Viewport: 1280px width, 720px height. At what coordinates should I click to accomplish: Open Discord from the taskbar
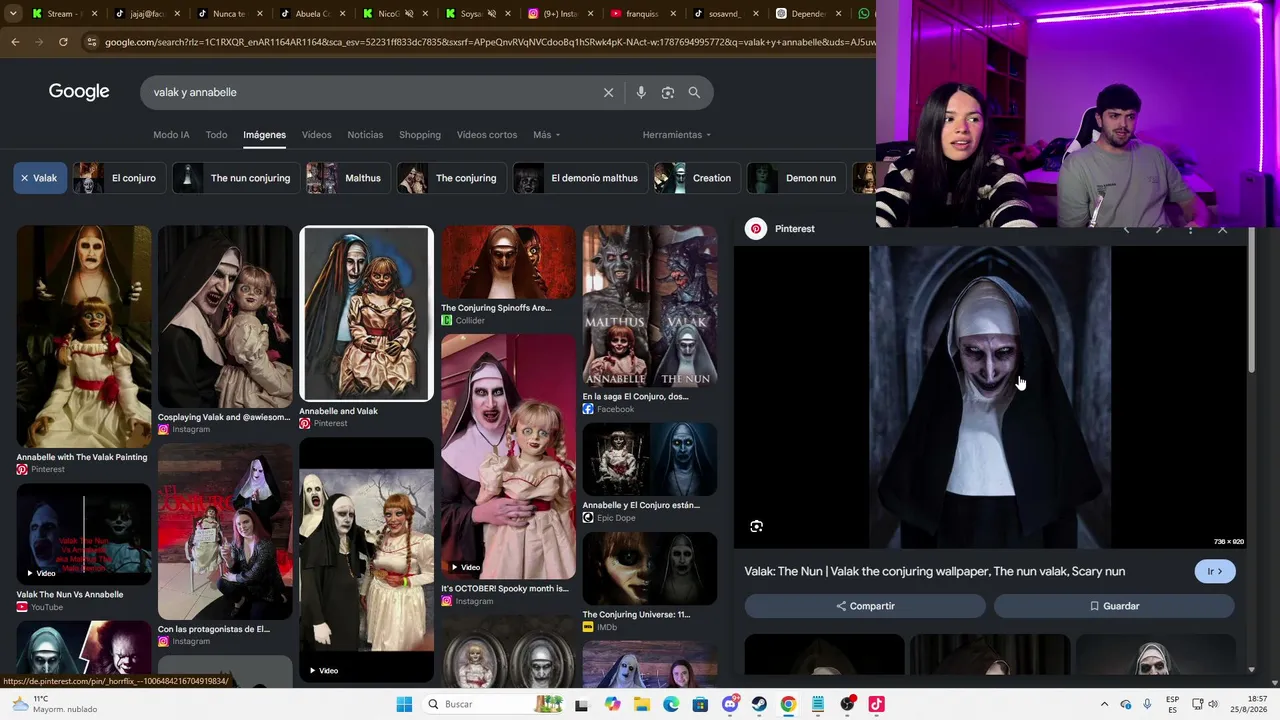[730, 704]
